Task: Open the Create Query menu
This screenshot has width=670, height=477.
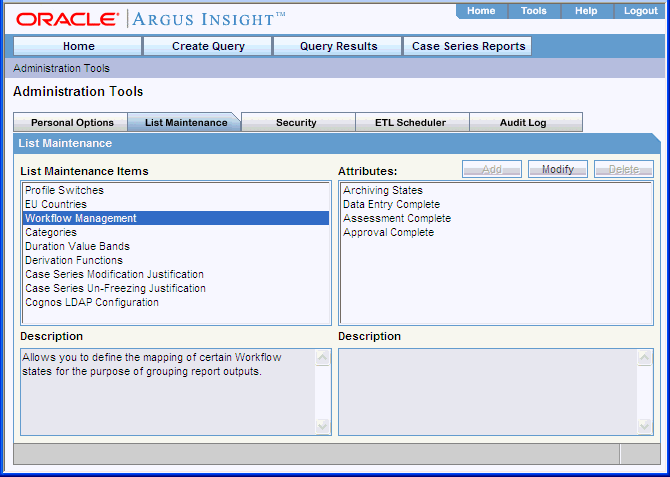Action: (x=208, y=46)
